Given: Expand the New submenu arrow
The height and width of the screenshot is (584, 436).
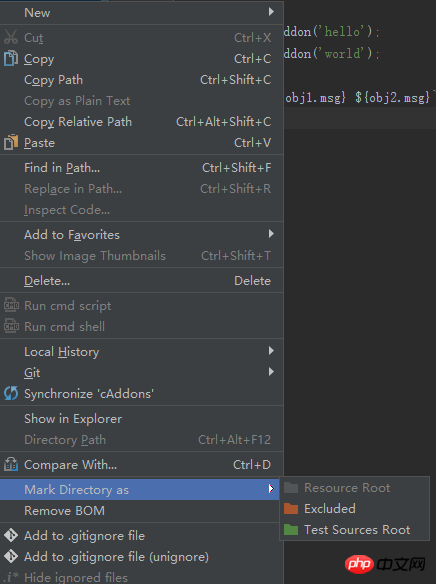Looking at the screenshot, I should pyautogui.click(x=271, y=12).
